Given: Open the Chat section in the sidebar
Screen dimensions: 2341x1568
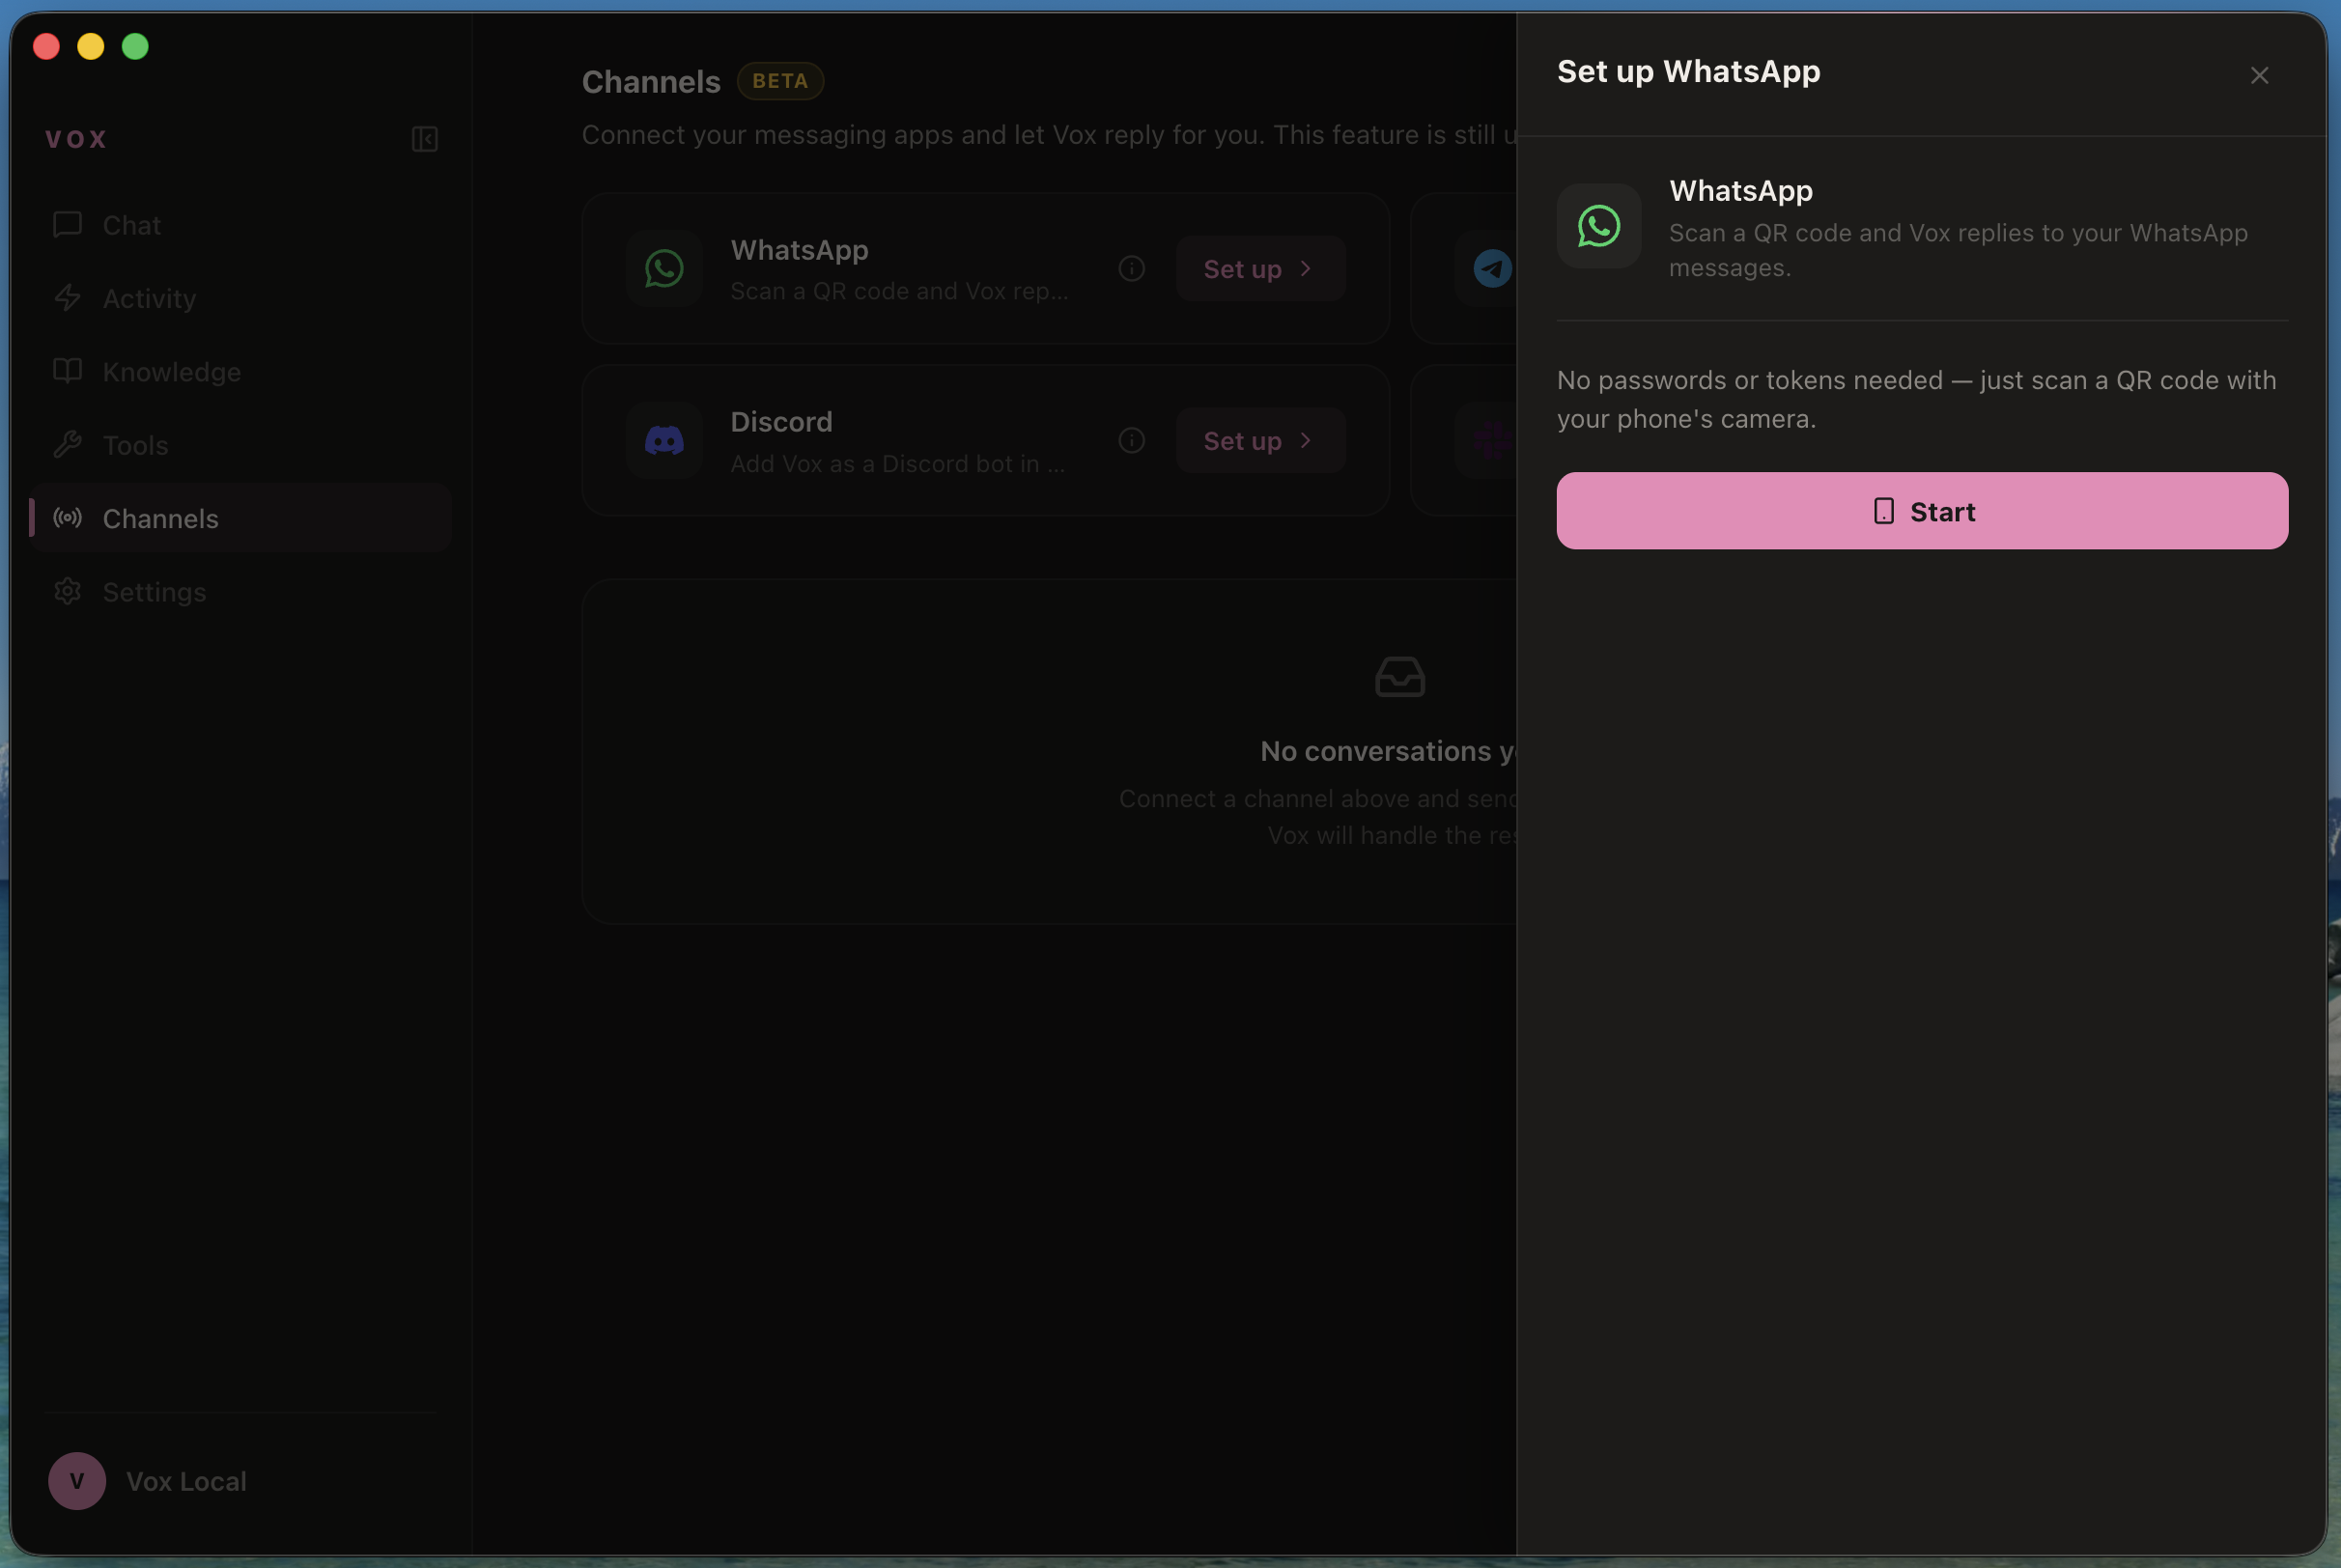Looking at the screenshot, I should (x=131, y=225).
